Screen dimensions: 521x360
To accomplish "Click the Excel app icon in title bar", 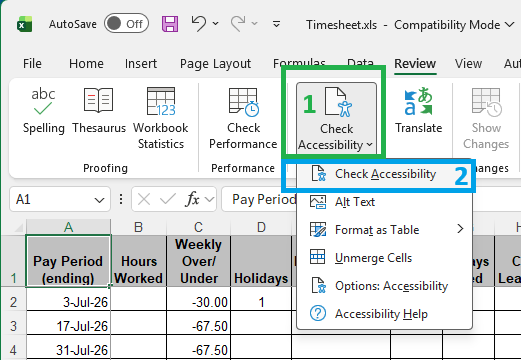I will point(25,24).
